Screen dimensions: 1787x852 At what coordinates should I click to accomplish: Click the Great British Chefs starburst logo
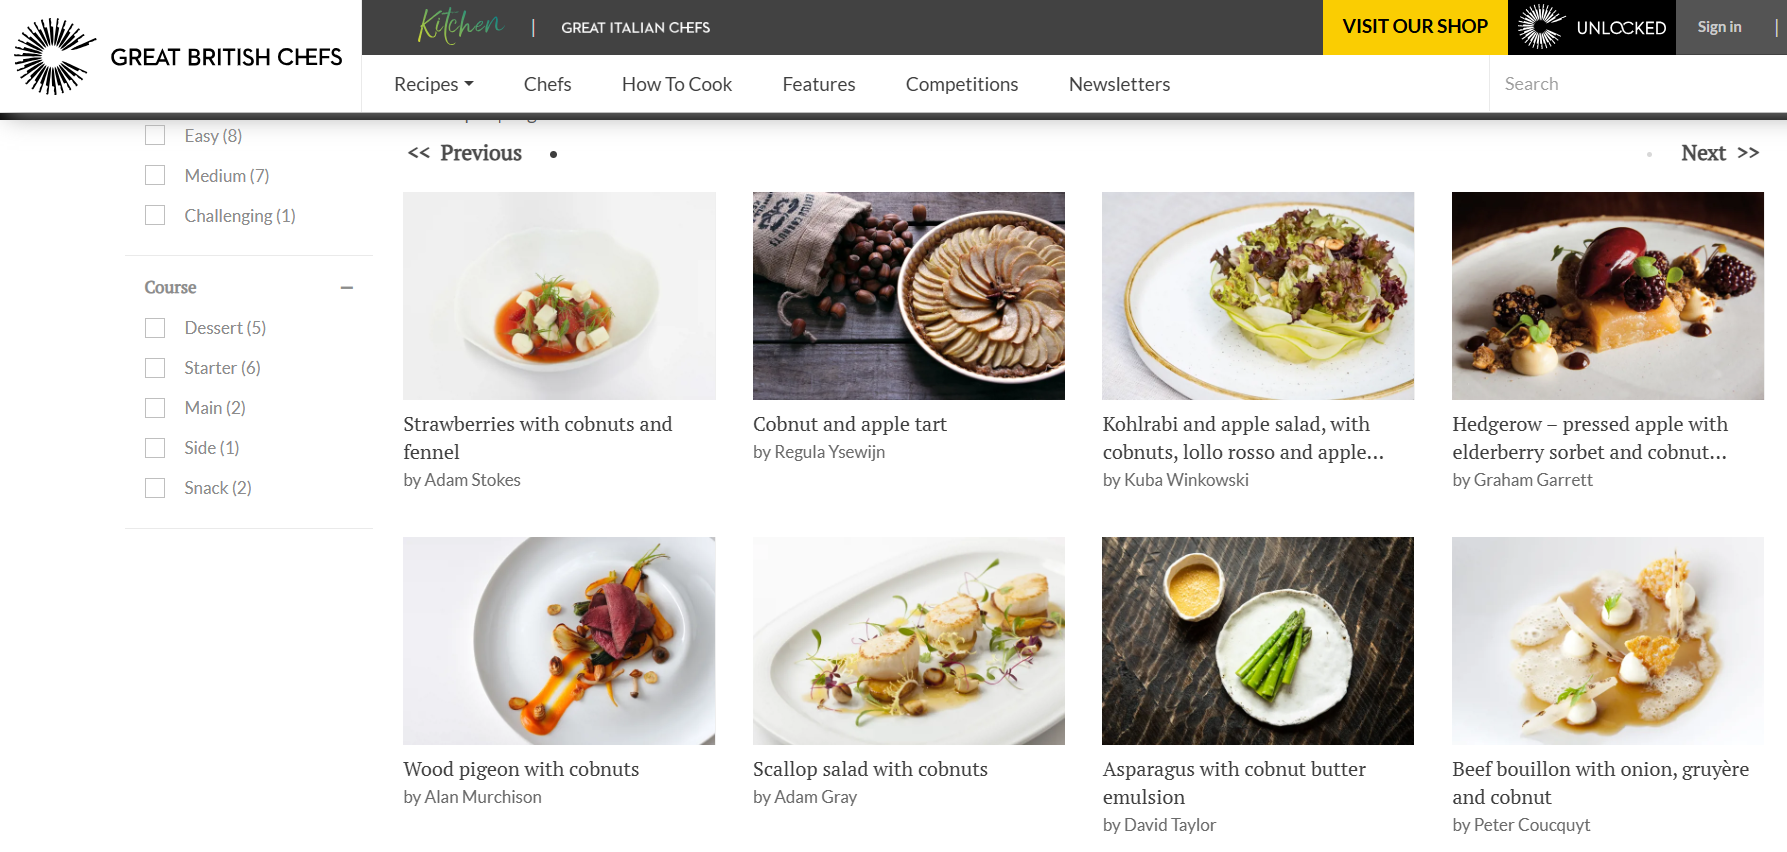(55, 56)
